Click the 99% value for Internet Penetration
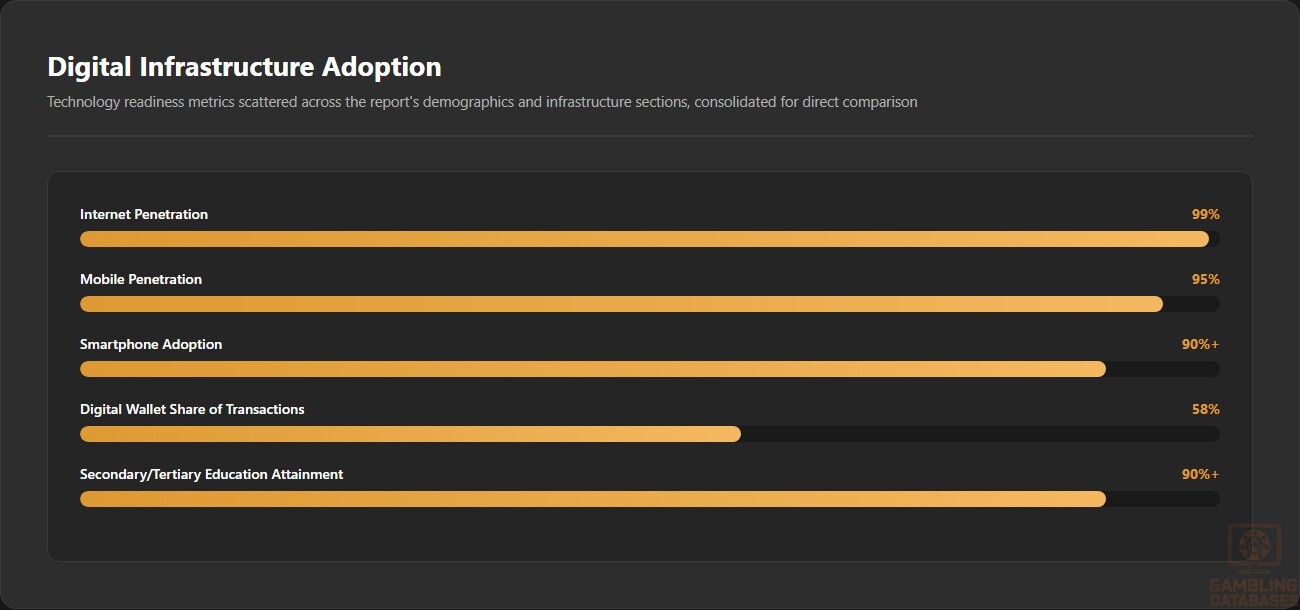 click(x=1205, y=214)
